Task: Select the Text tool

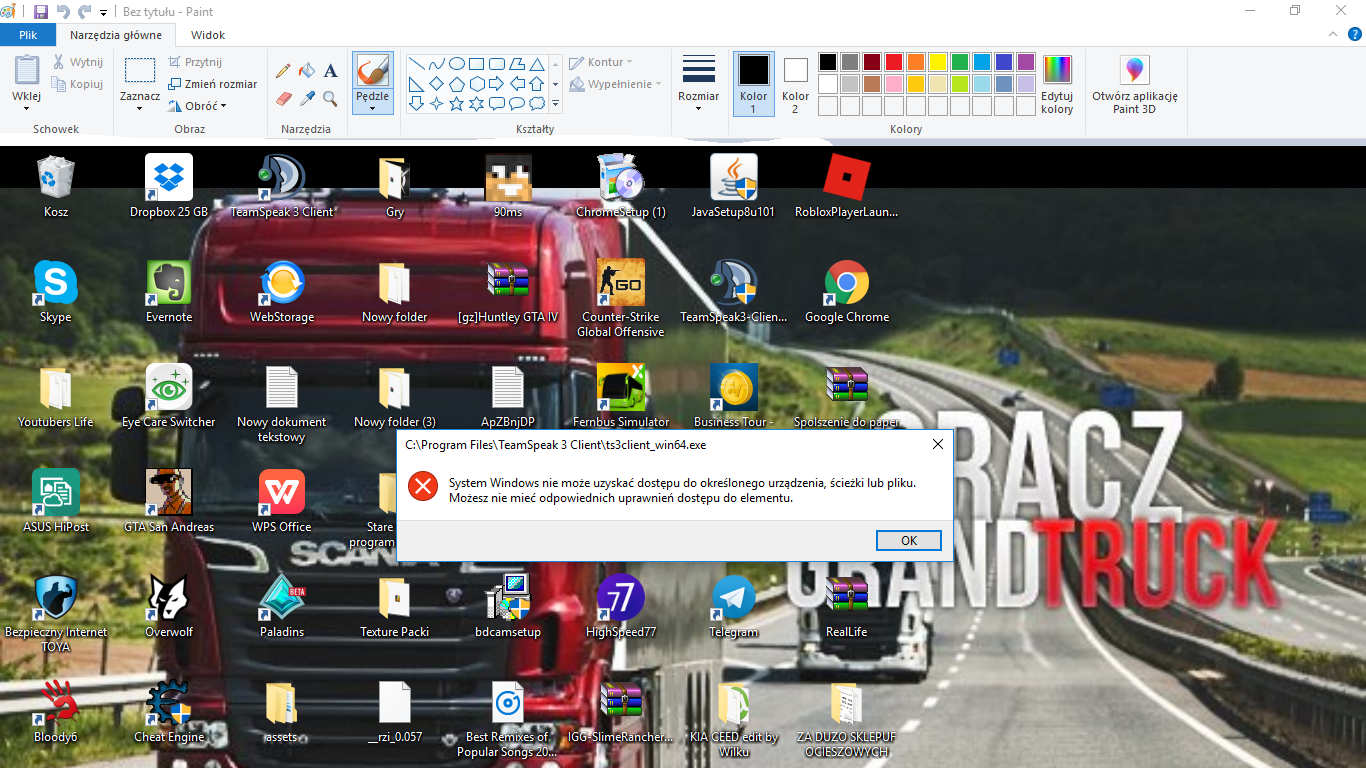Action: click(330, 71)
